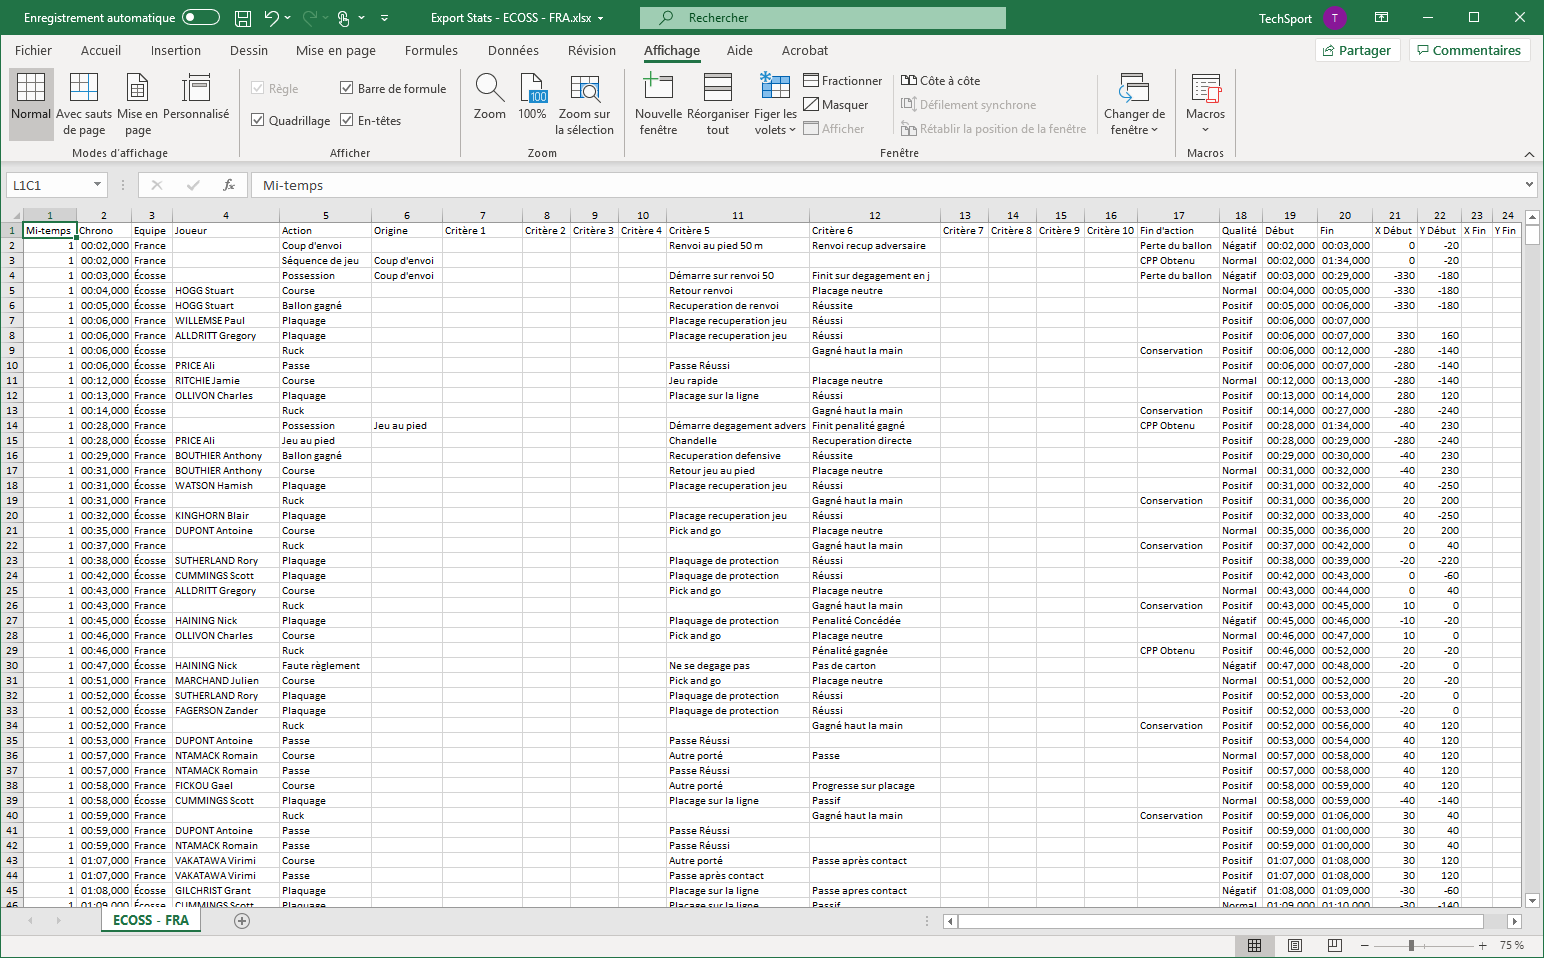The width and height of the screenshot is (1544, 958).
Task: Click the Fractionner split button
Action: tap(843, 81)
